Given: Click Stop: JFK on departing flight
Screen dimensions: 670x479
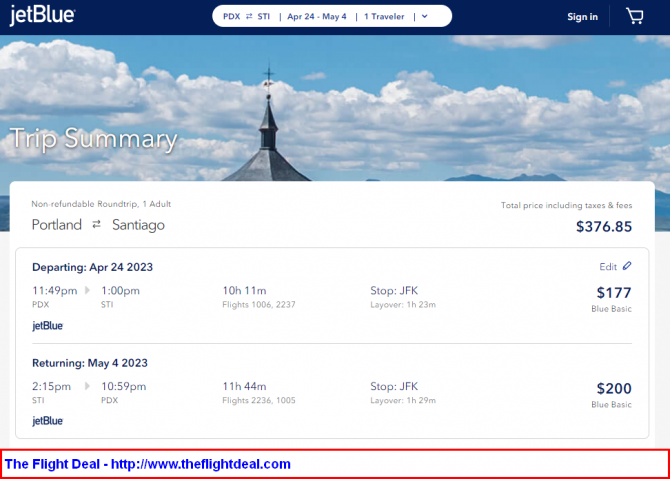Looking at the screenshot, I should [394, 291].
